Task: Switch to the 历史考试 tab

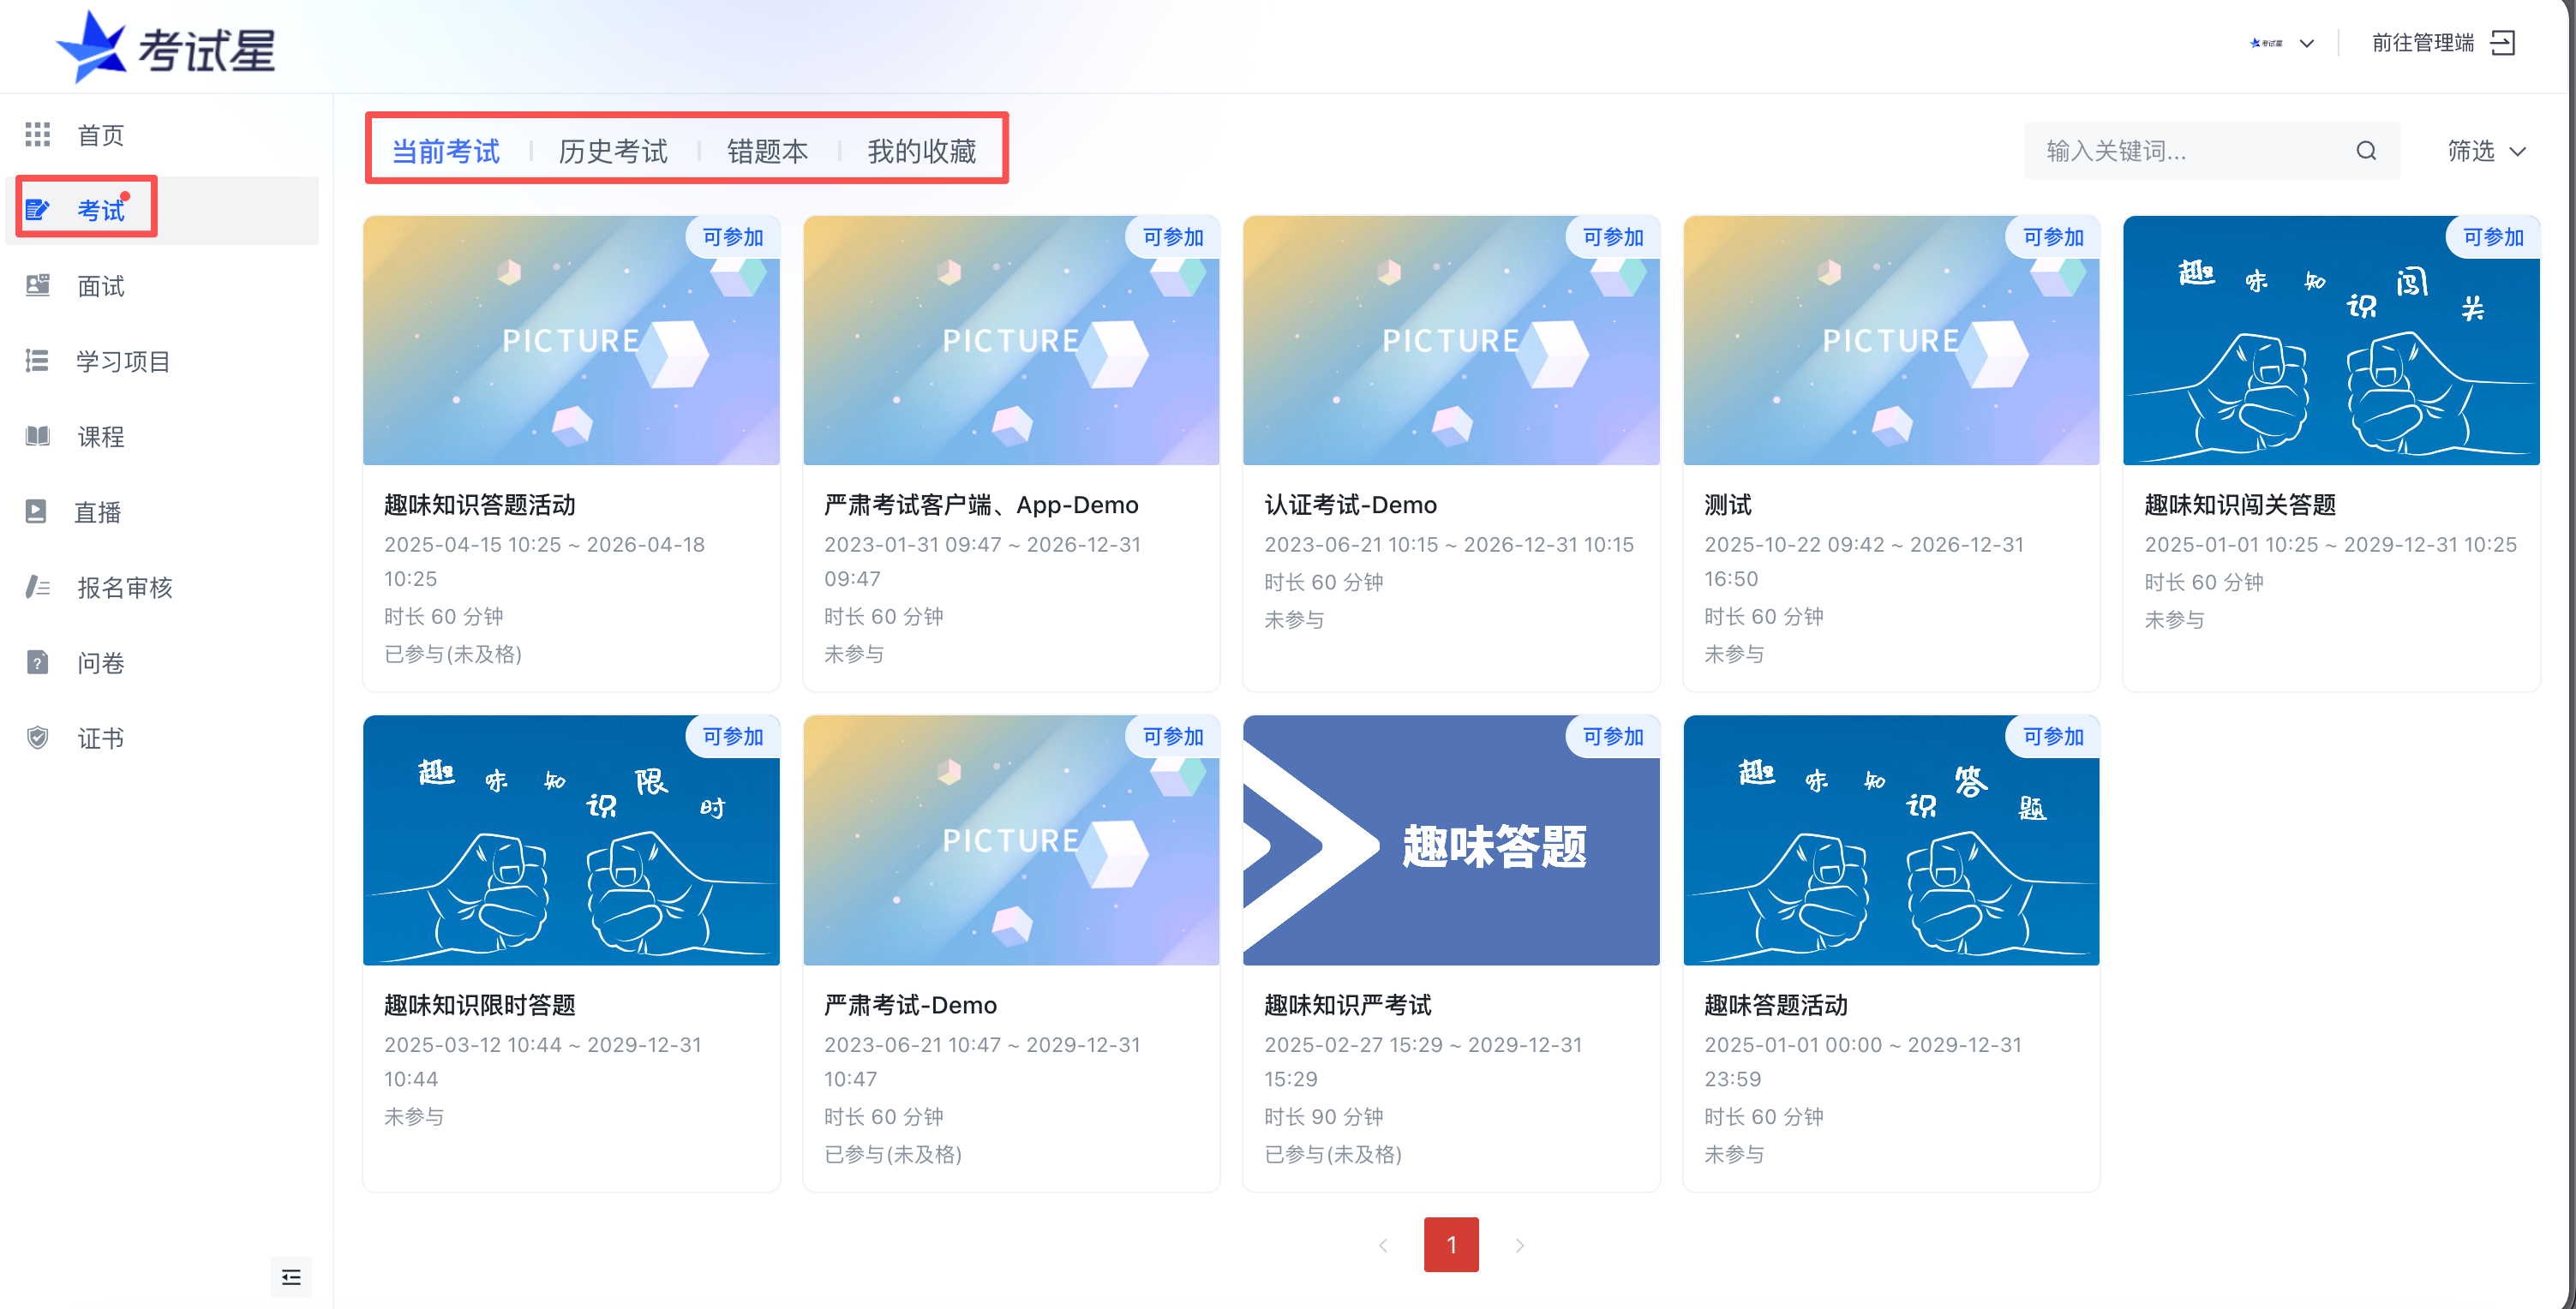Action: point(613,151)
